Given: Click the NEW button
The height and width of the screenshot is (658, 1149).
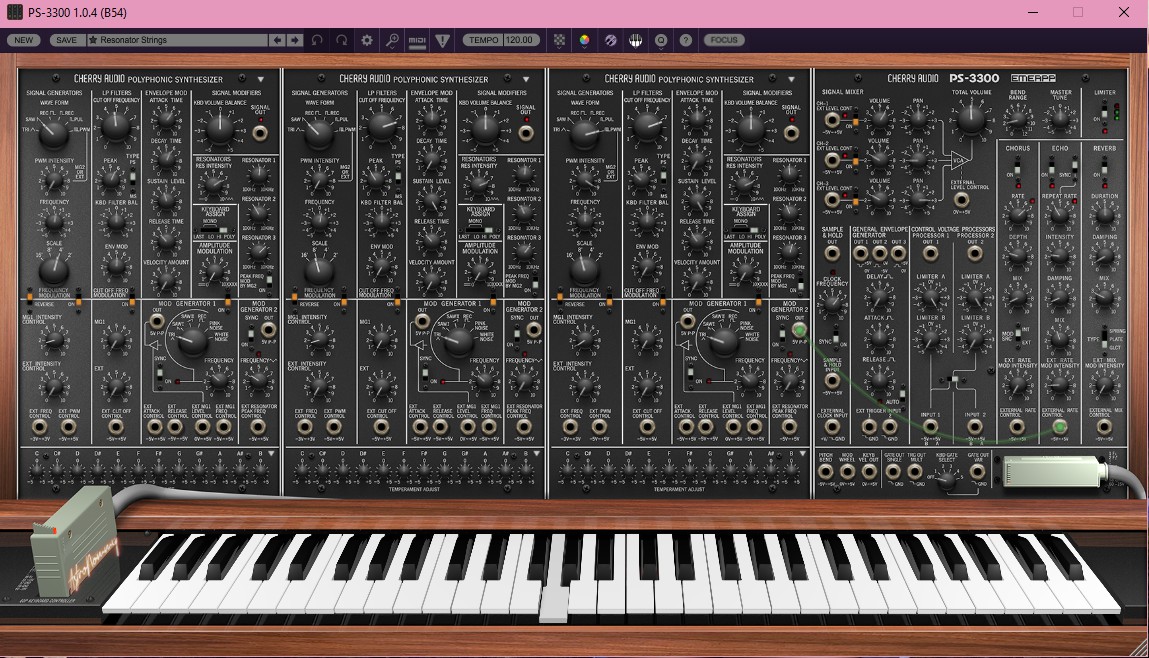Looking at the screenshot, I should 24,40.
